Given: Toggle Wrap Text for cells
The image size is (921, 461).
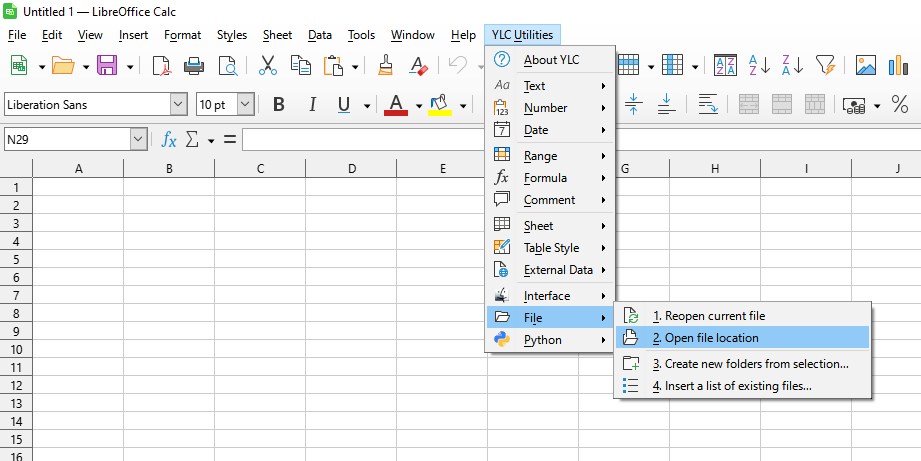Looking at the screenshot, I should coord(708,104).
